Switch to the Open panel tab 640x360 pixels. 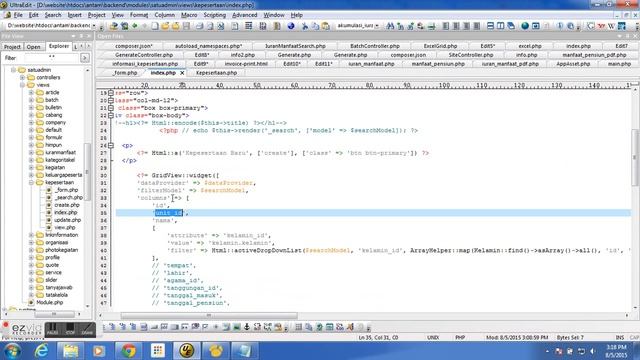click(33, 47)
